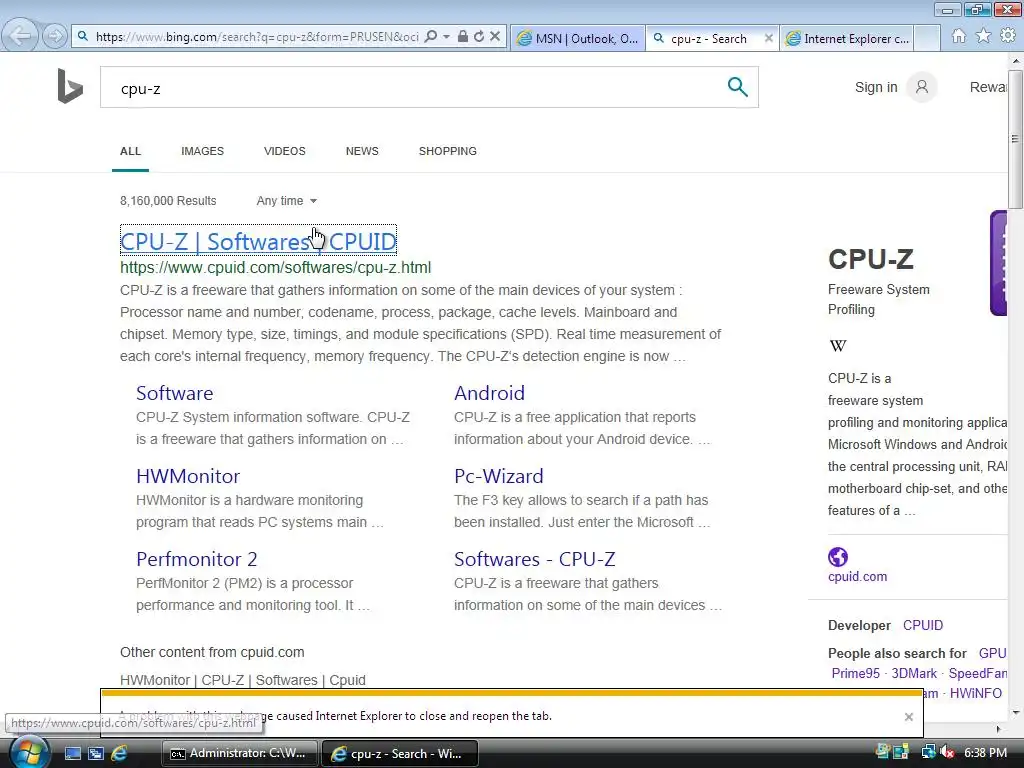The width and height of the screenshot is (1024, 768).
Task: Click the network status tray icon
Action: [927, 752]
